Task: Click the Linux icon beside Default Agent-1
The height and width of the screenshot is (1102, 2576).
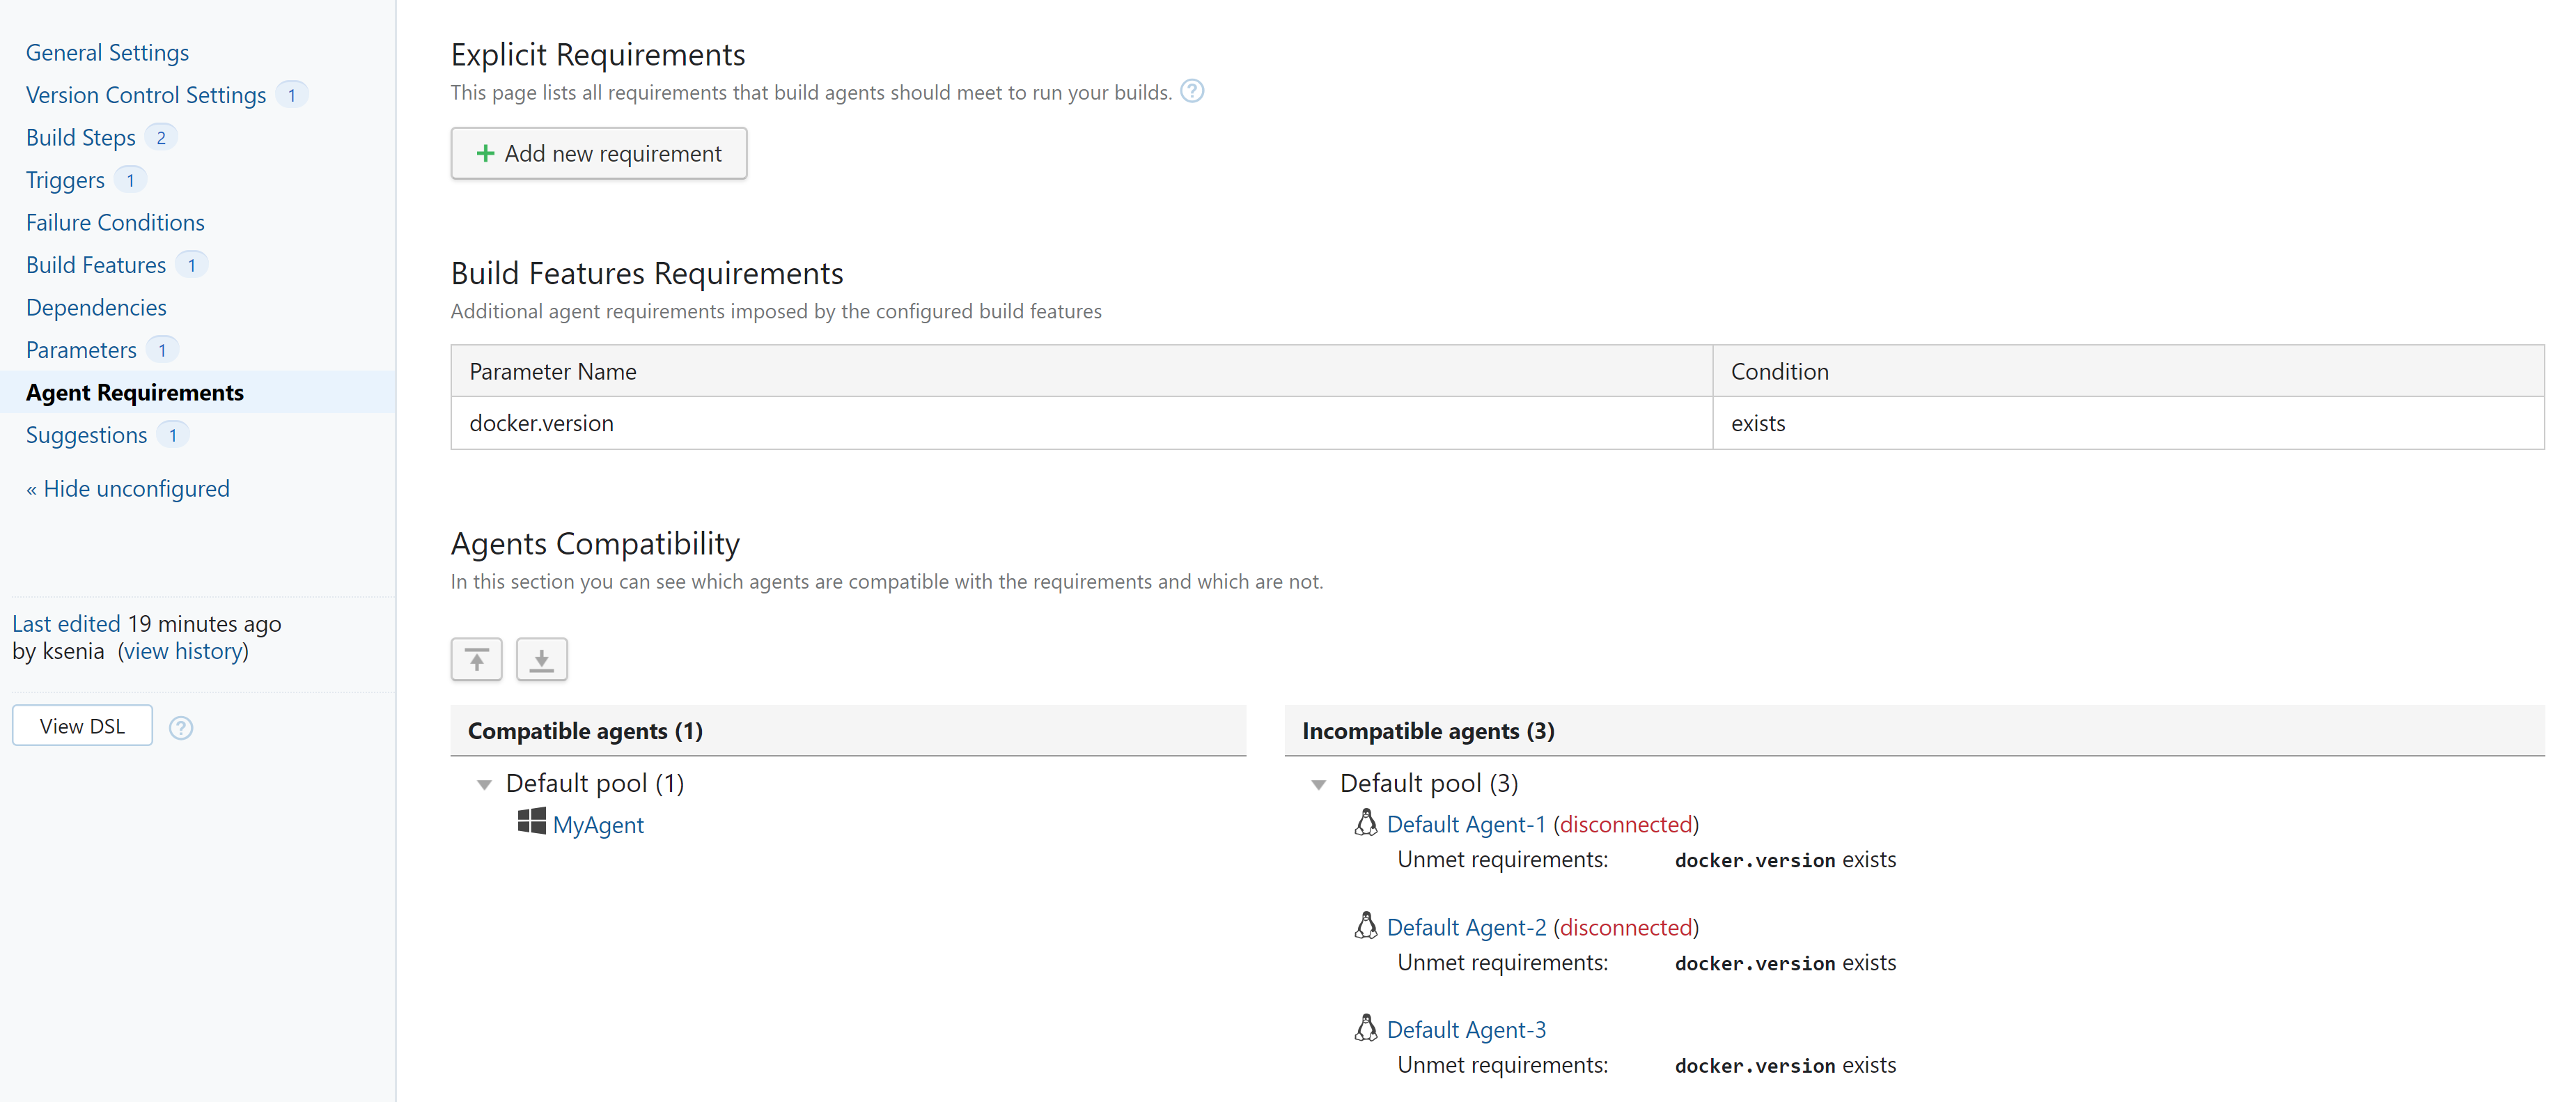Action: [x=1365, y=822]
